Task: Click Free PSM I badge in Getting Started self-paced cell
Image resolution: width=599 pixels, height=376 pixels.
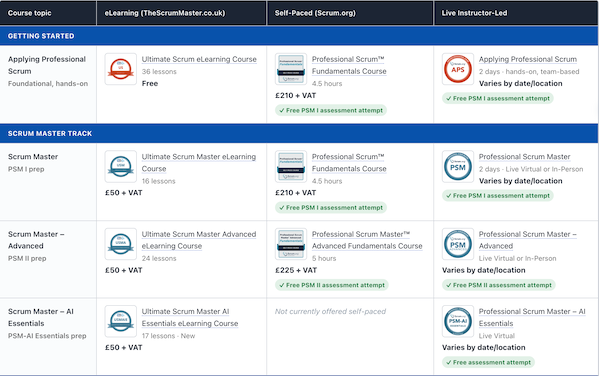Action: pyautogui.click(x=331, y=110)
